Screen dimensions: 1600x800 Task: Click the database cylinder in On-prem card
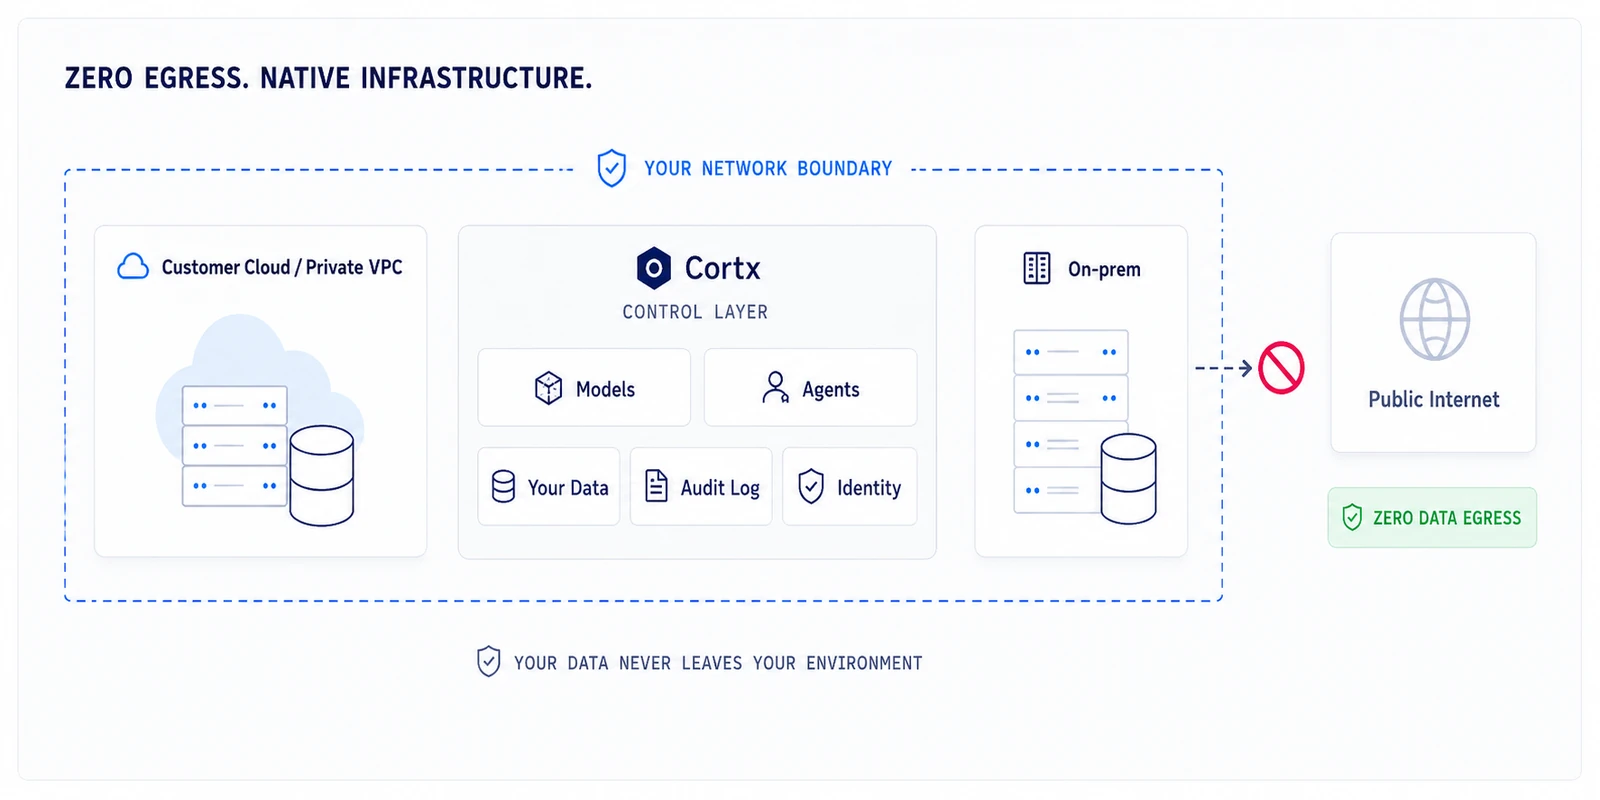click(1129, 478)
